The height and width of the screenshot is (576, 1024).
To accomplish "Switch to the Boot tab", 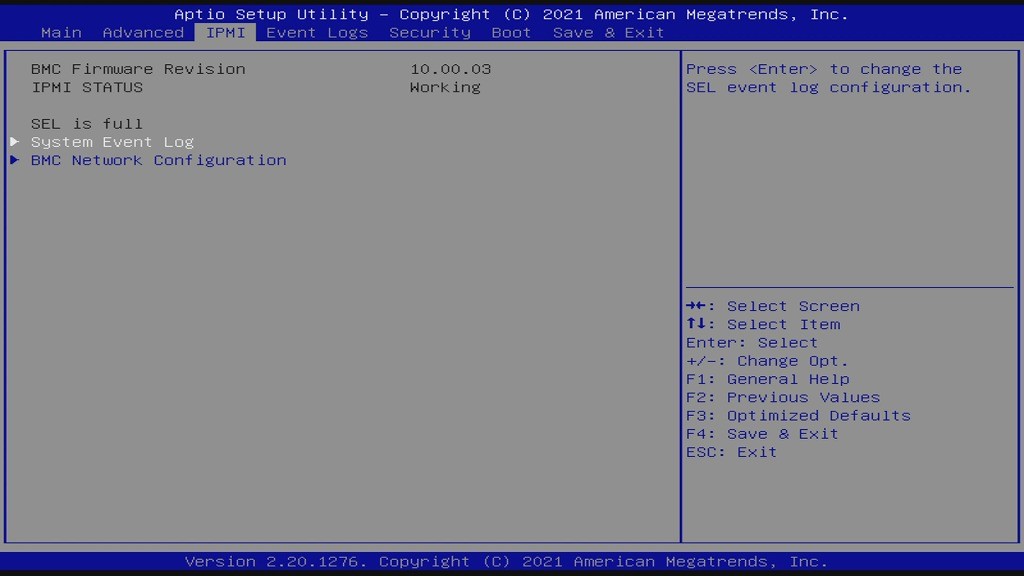I will [511, 33].
